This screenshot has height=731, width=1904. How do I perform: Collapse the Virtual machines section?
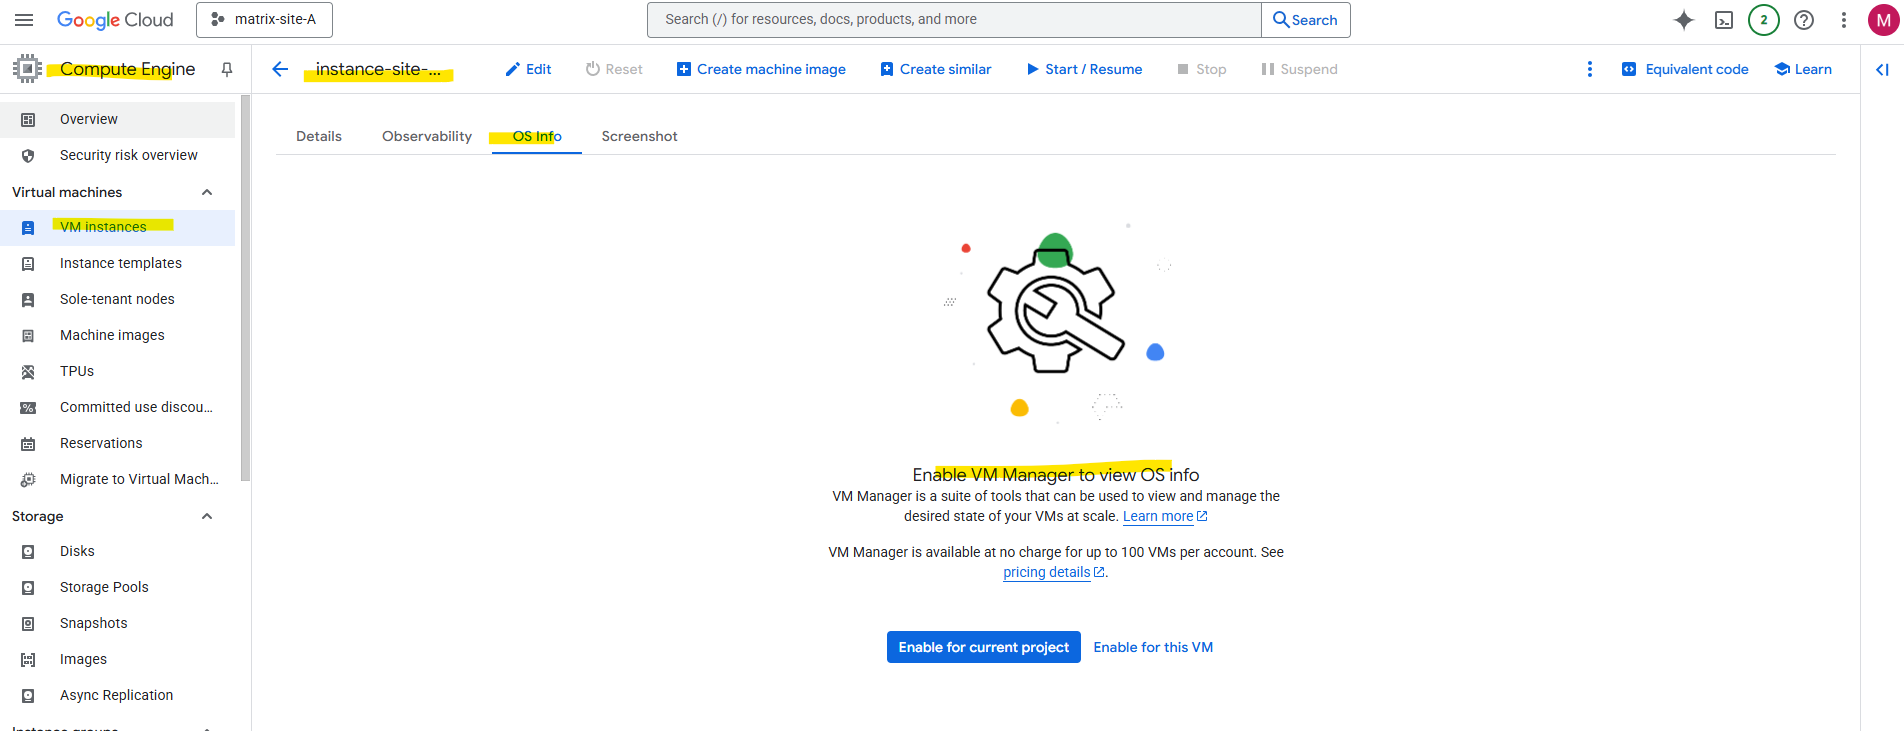pyautogui.click(x=207, y=192)
